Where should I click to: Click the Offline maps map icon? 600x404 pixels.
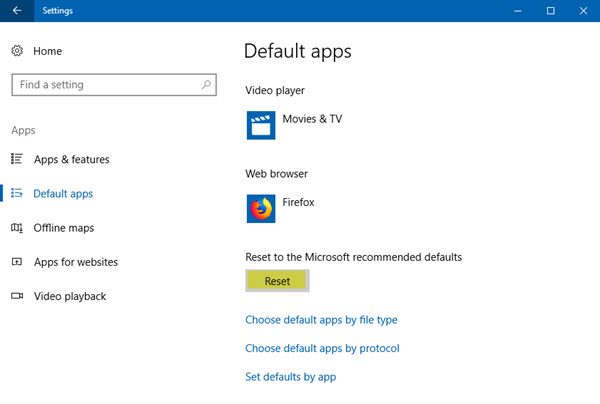point(17,228)
